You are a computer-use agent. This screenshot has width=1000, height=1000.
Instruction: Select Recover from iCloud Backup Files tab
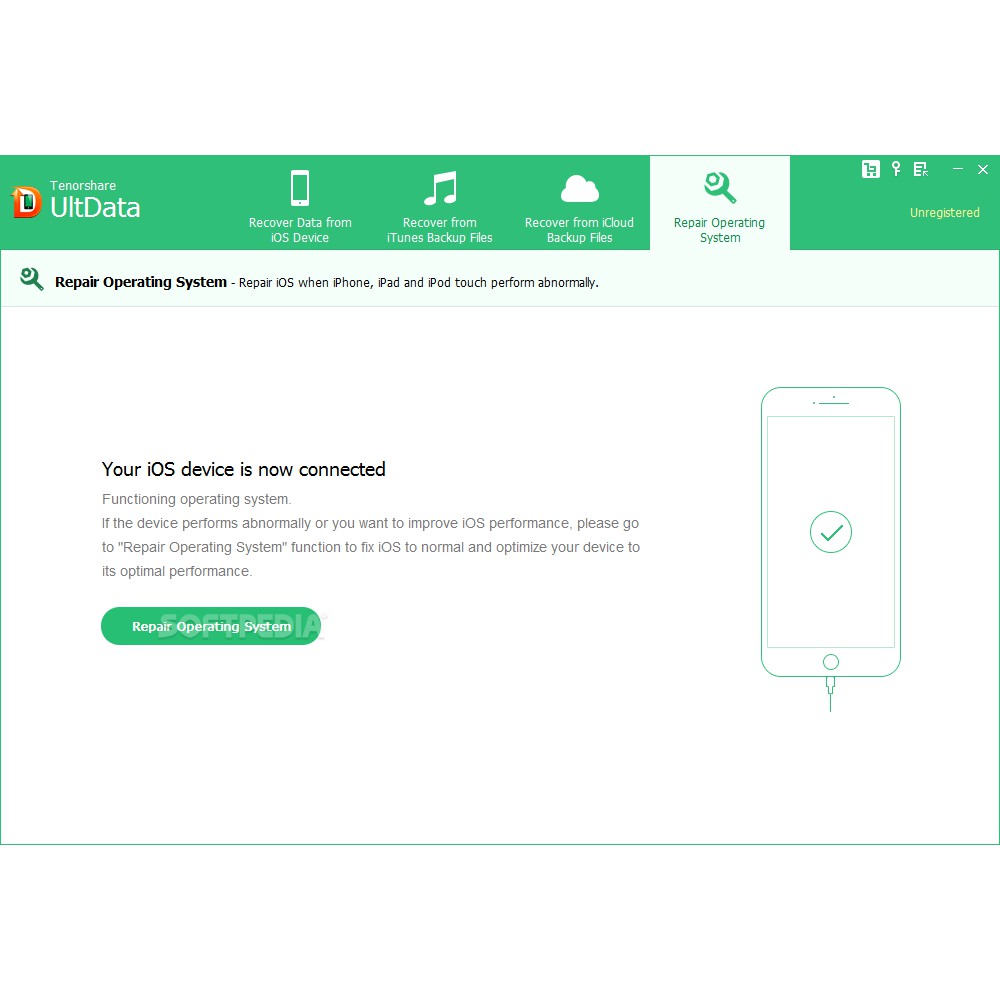579,230
